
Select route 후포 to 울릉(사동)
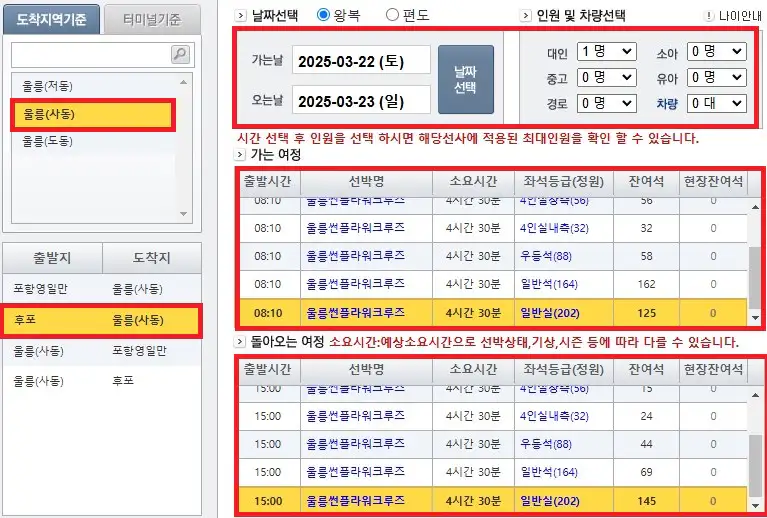point(102,320)
